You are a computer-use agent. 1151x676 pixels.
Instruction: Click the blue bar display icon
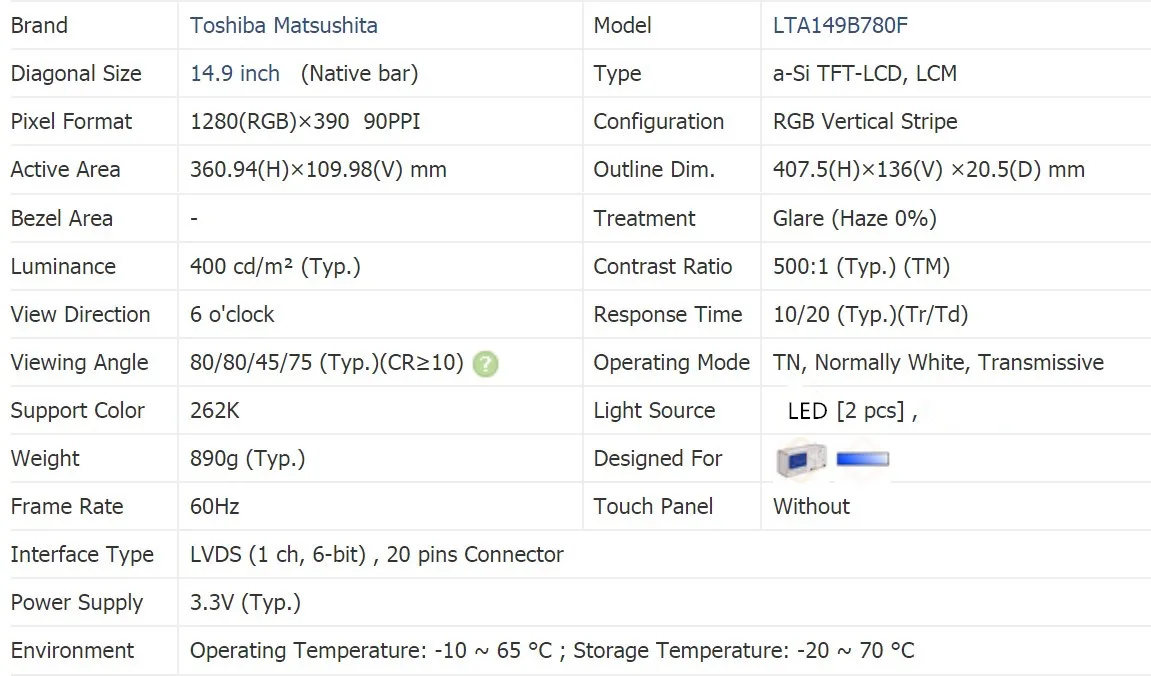coord(862,459)
